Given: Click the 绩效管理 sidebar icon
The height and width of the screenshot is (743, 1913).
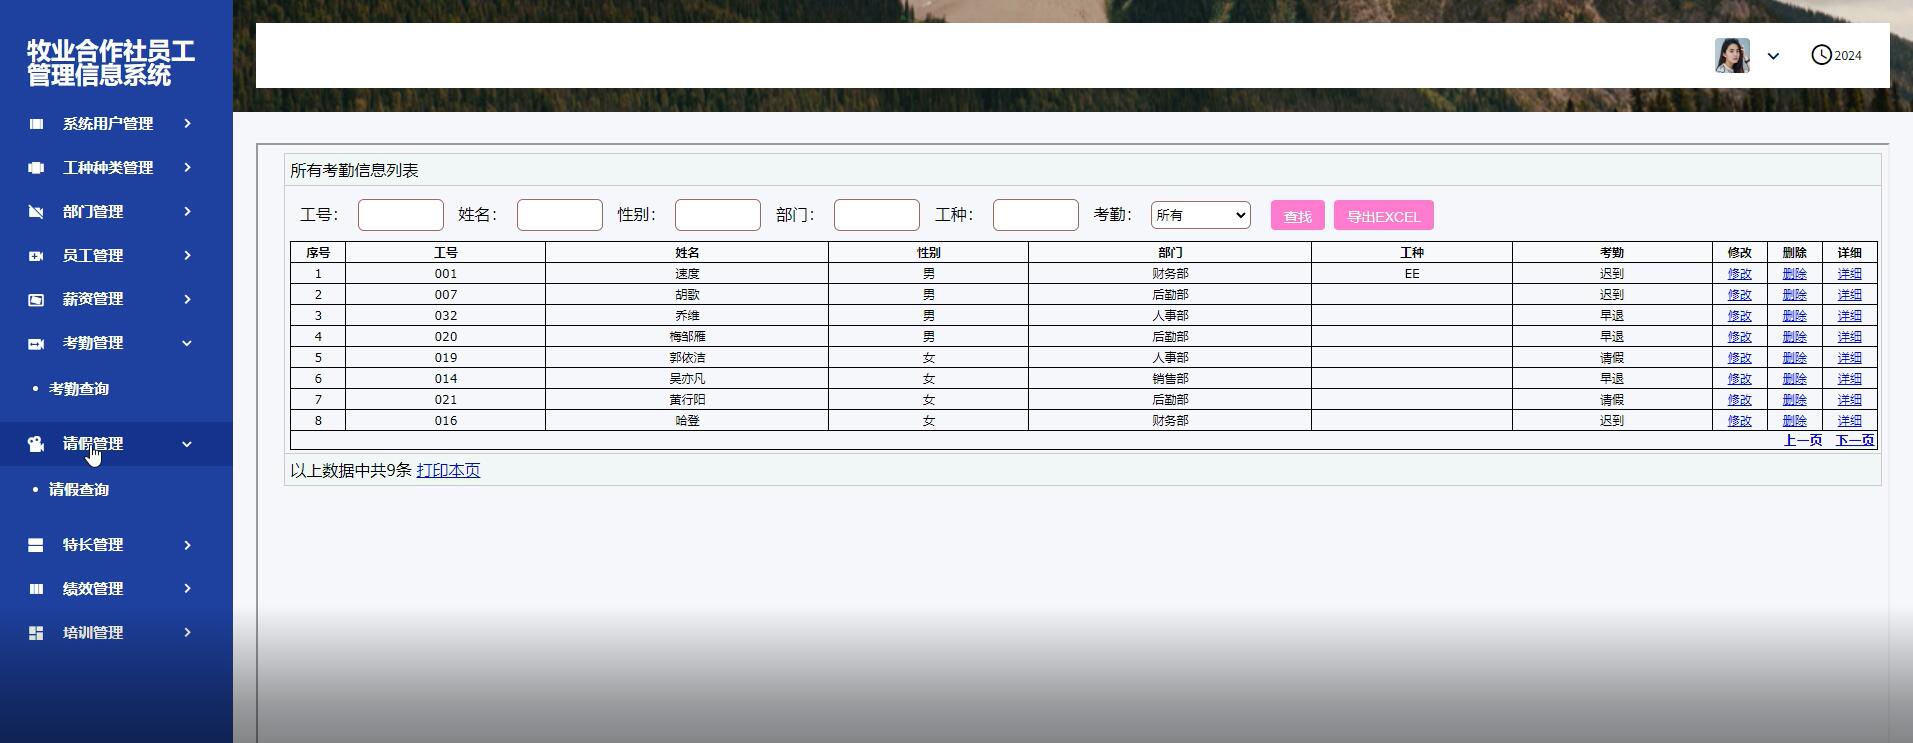Looking at the screenshot, I should (36, 589).
